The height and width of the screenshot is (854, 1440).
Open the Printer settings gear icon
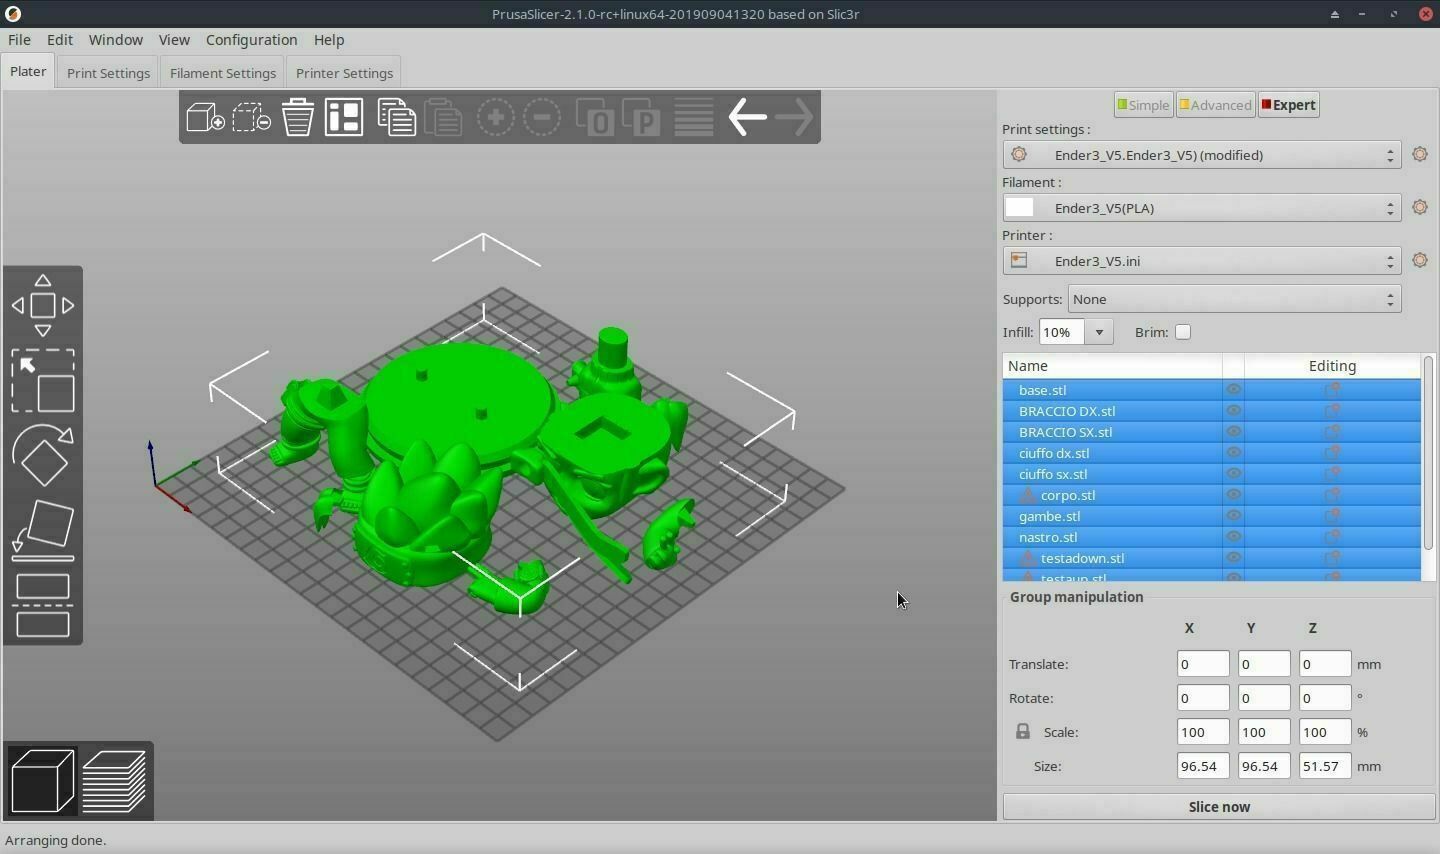pyautogui.click(x=1420, y=260)
